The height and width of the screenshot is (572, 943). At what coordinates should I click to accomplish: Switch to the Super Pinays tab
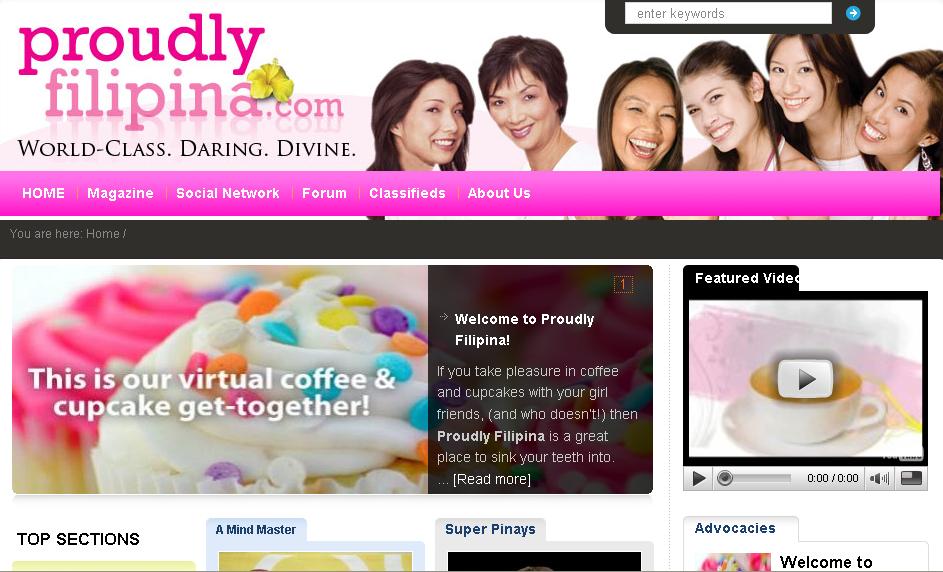coord(490,530)
